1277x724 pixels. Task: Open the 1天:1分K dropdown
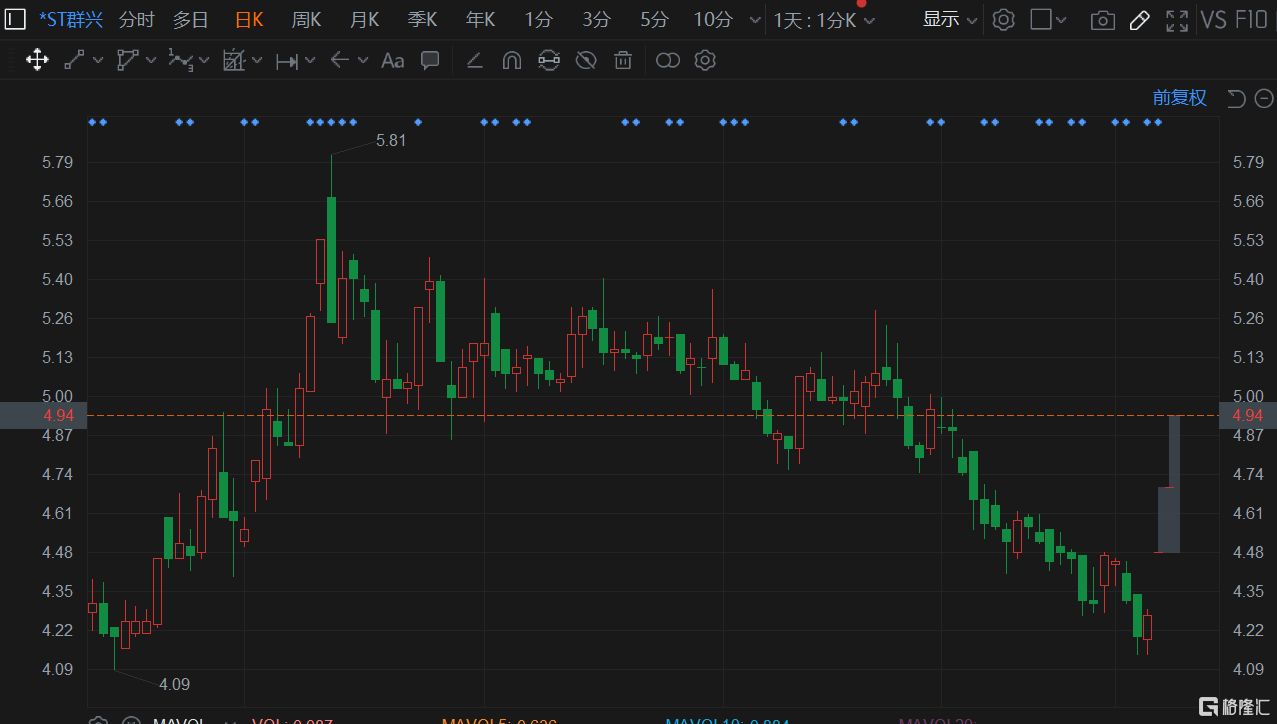(x=824, y=20)
